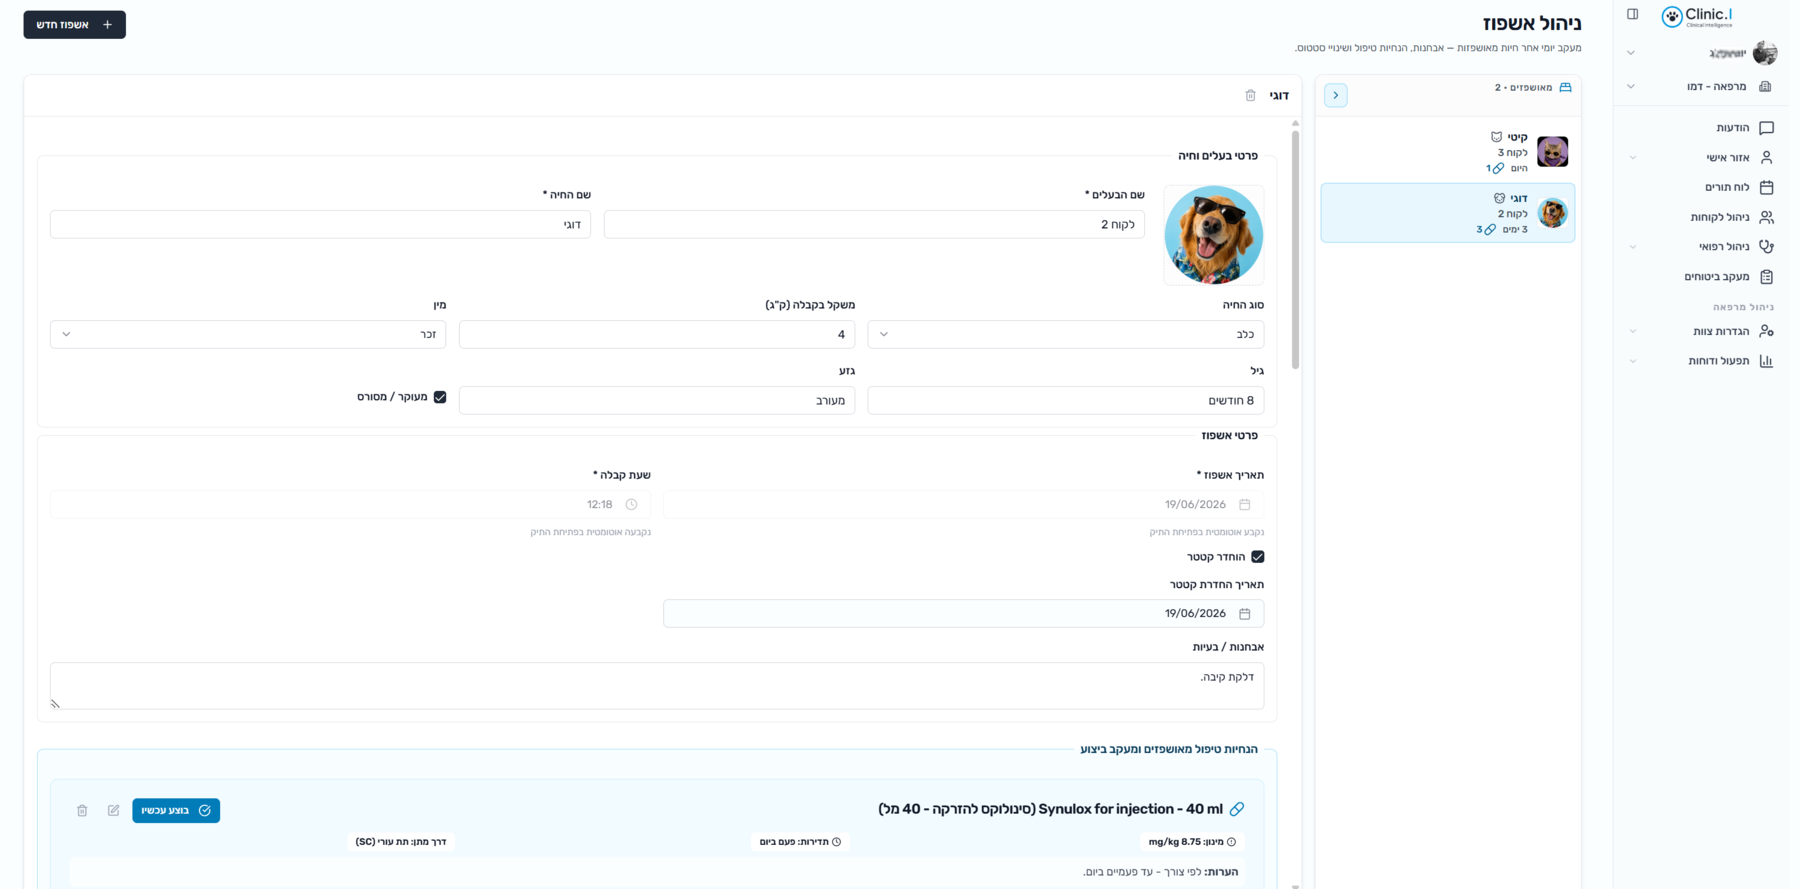Toggle the sidebar collapse icon
The image size is (1800, 889).
coord(1632,14)
